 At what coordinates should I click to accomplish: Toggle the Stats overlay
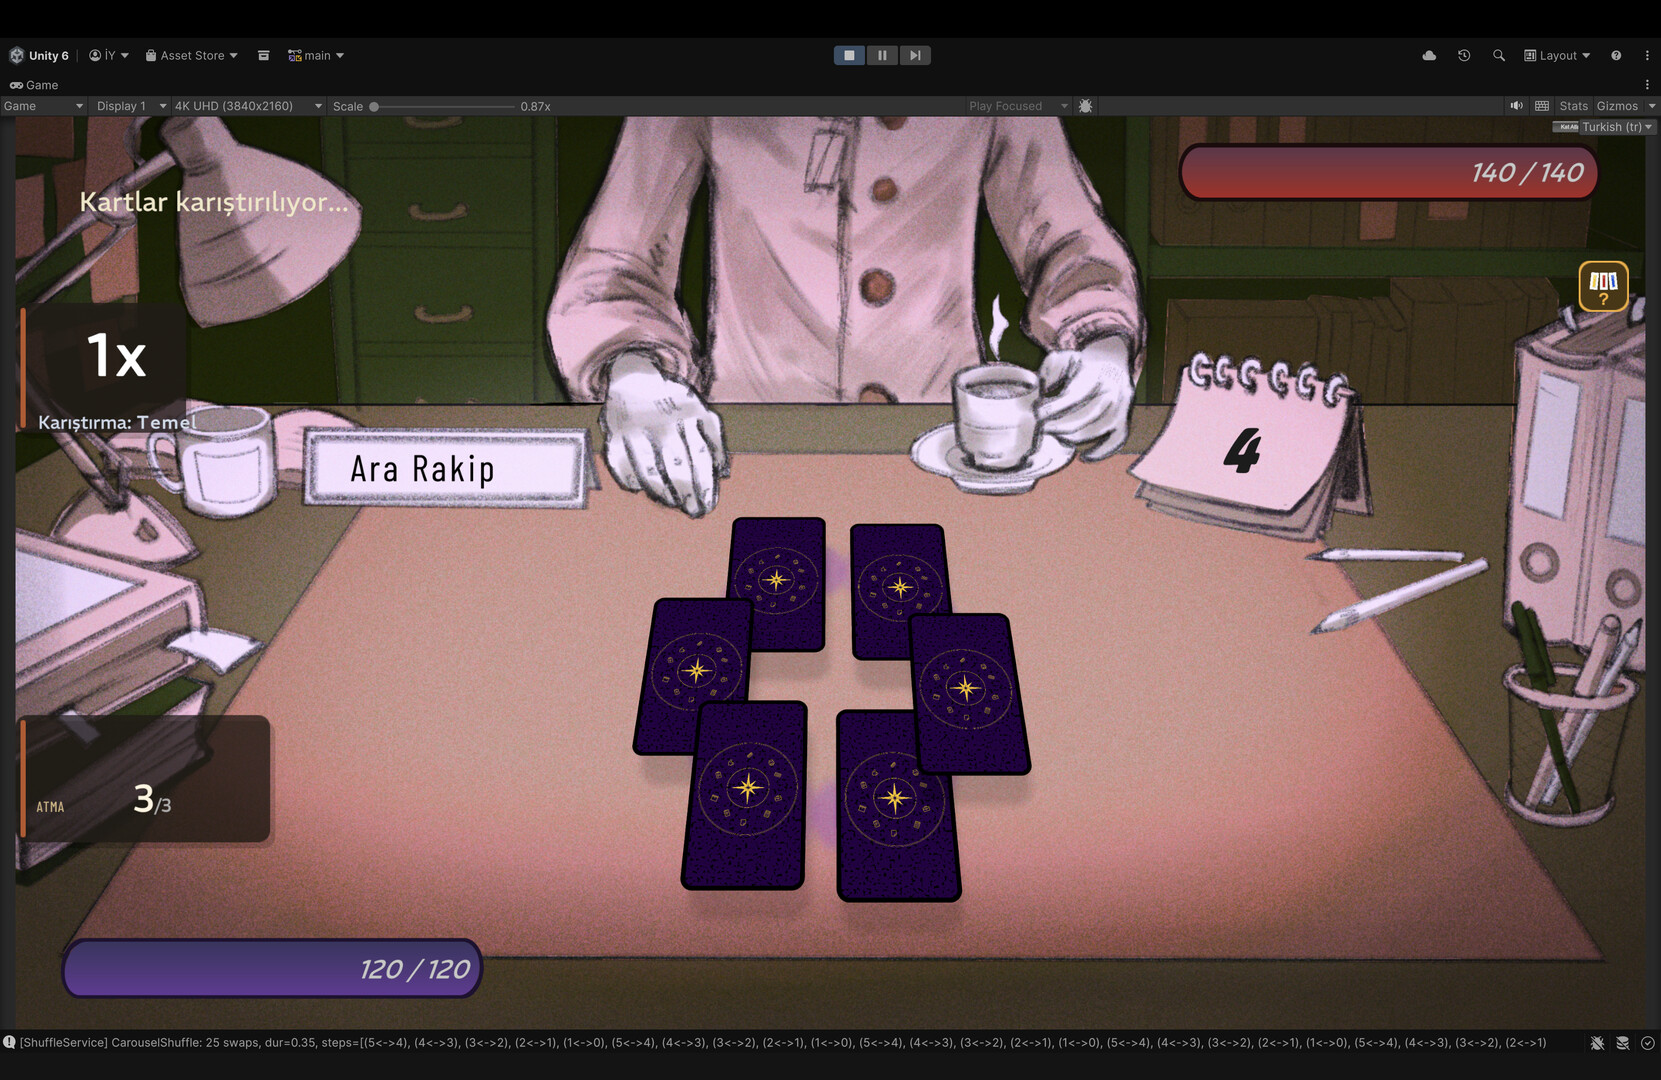[x=1573, y=106]
